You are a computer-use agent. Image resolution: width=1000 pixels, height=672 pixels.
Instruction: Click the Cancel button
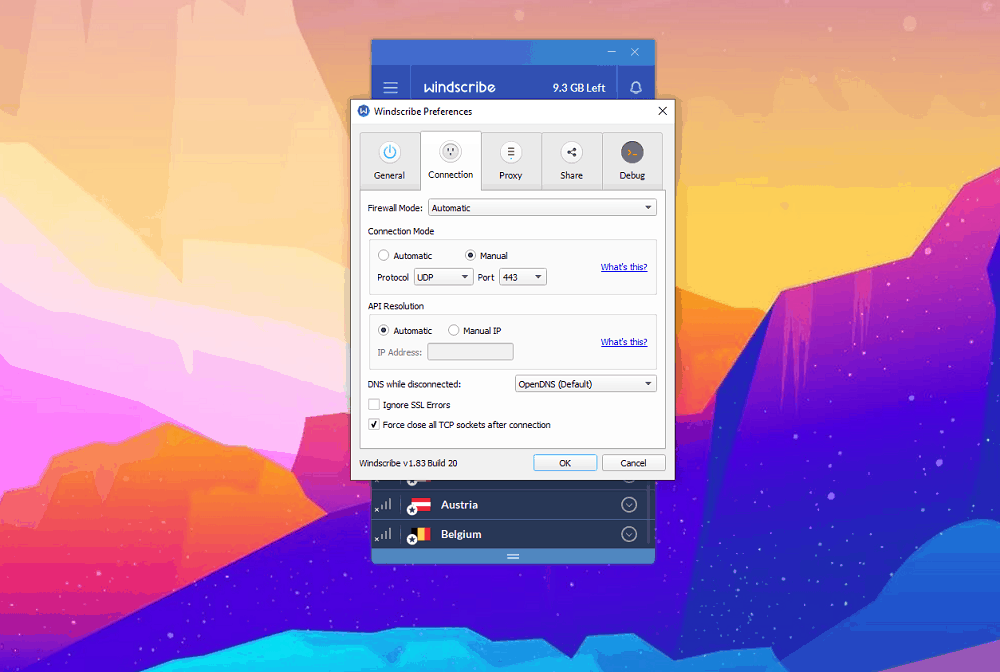pyautogui.click(x=633, y=463)
